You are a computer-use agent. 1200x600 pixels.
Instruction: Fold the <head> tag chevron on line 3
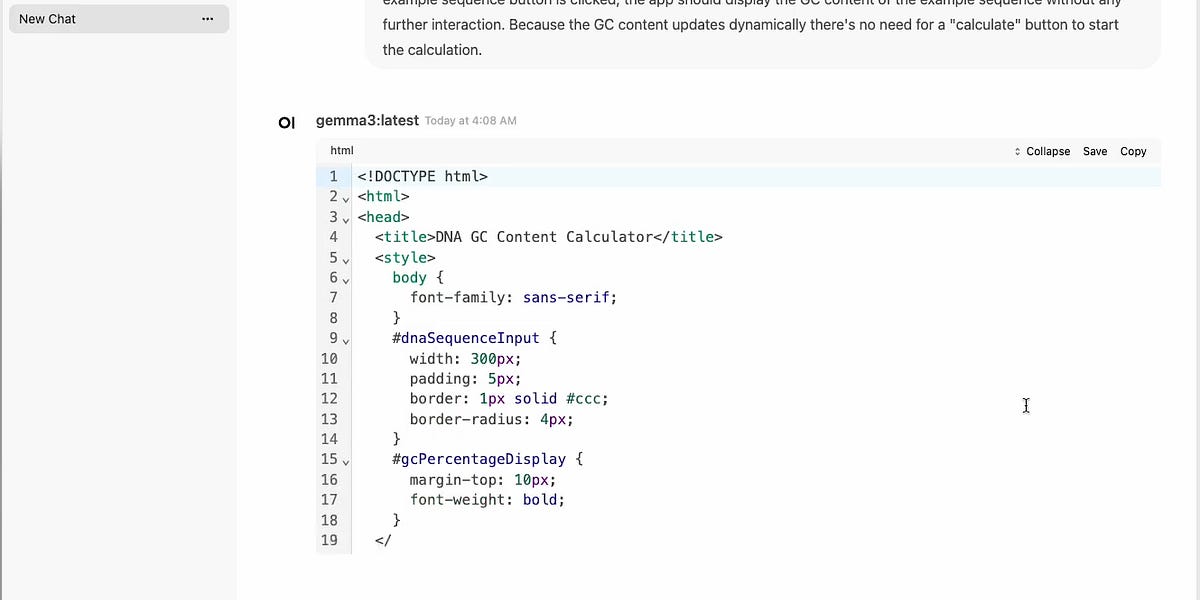click(x=346, y=218)
